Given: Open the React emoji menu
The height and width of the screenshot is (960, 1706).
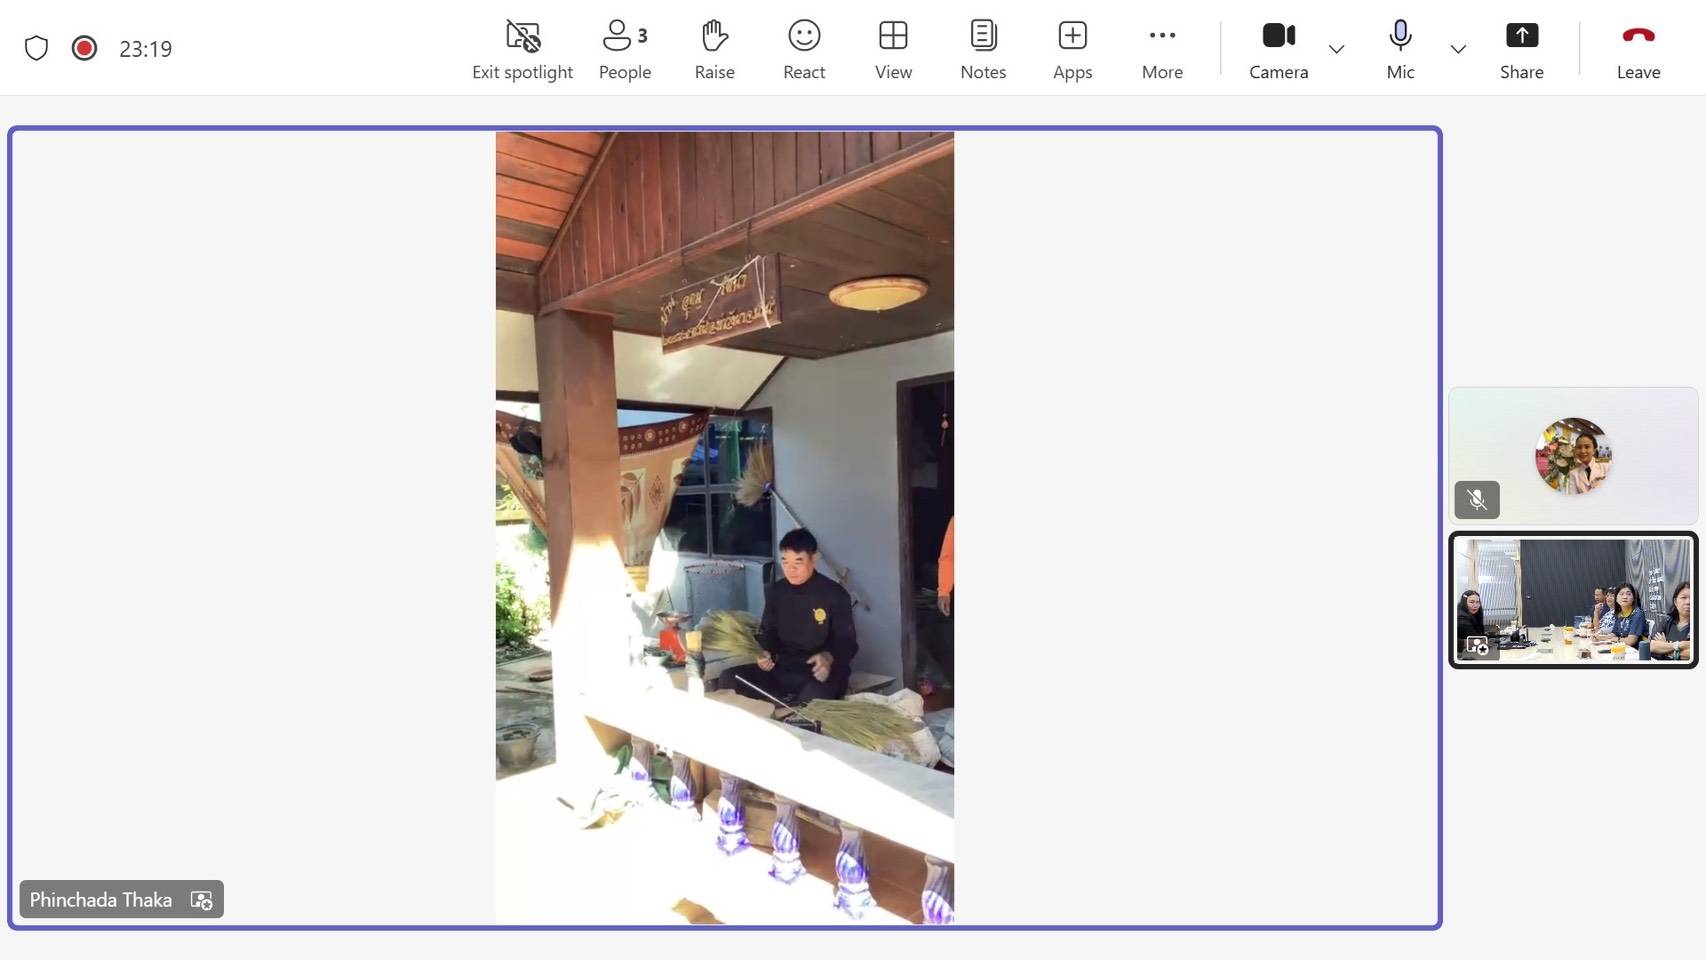Looking at the screenshot, I should coord(804,49).
